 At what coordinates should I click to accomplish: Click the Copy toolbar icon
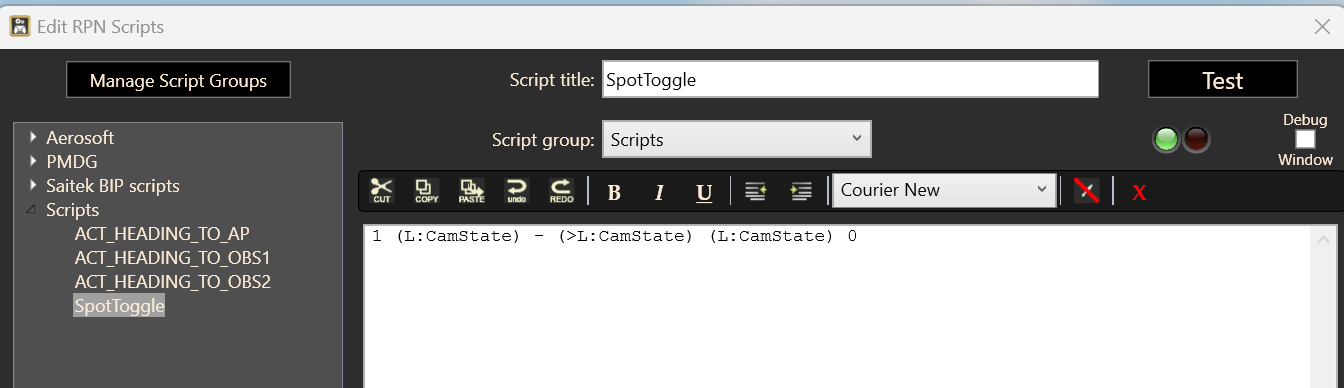click(x=426, y=190)
